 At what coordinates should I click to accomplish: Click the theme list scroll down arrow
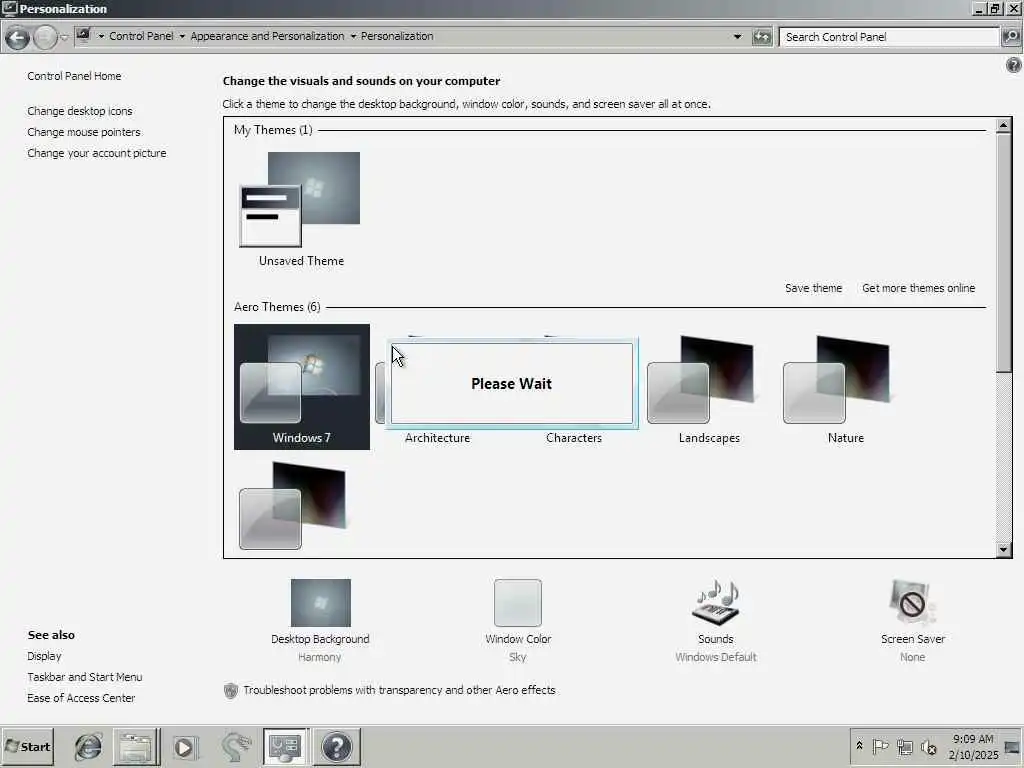tap(1004, 550)
